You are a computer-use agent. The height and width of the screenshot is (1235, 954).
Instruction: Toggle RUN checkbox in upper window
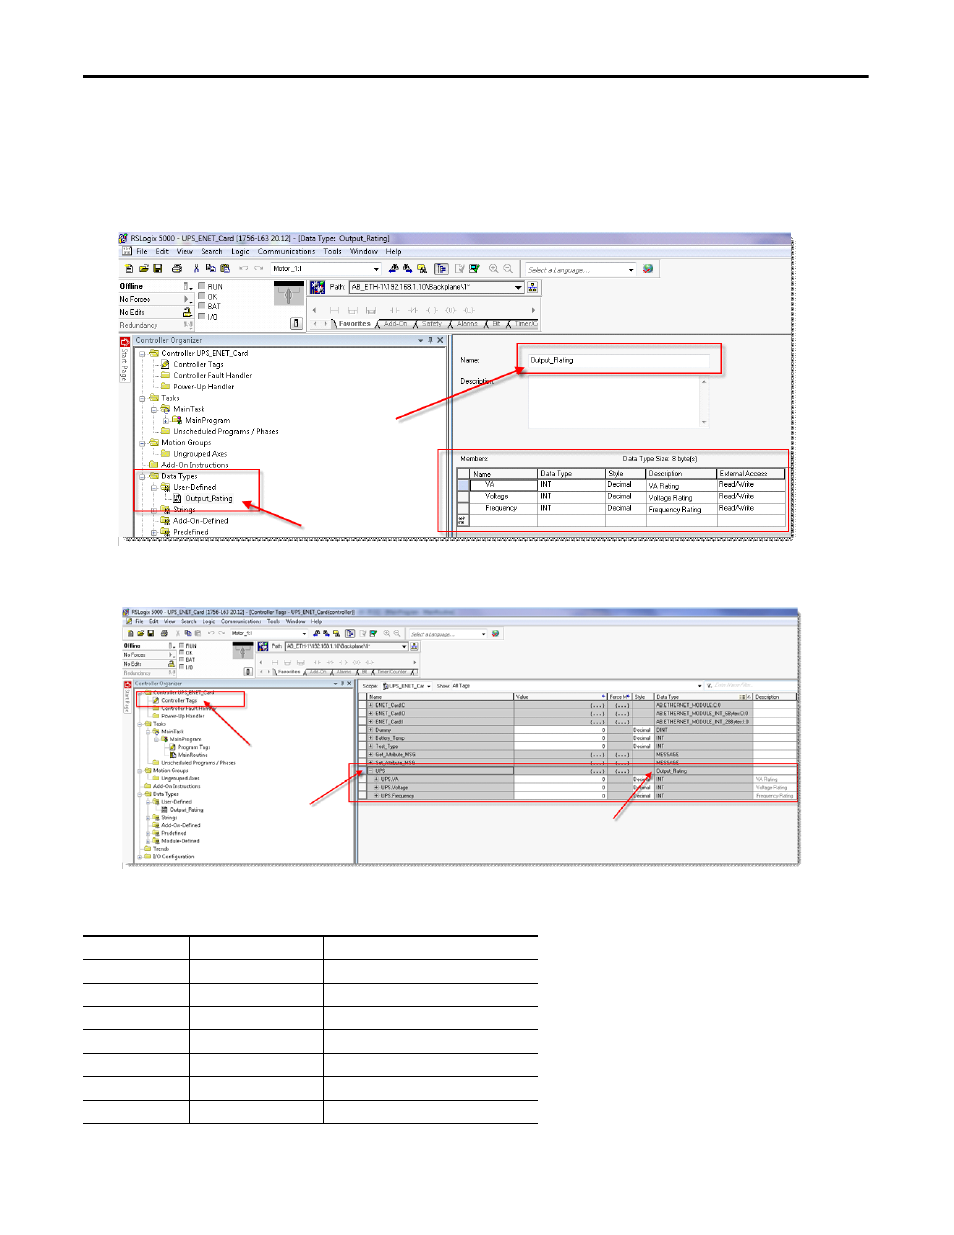pyautogui.click(x=201, y=286)
